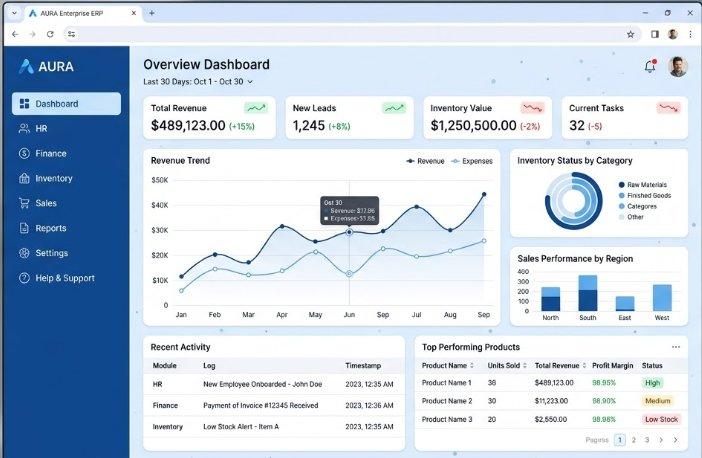Select the Product Name 1 row
Viewport: 702px width, 458px height.
(x=551, y=383)
